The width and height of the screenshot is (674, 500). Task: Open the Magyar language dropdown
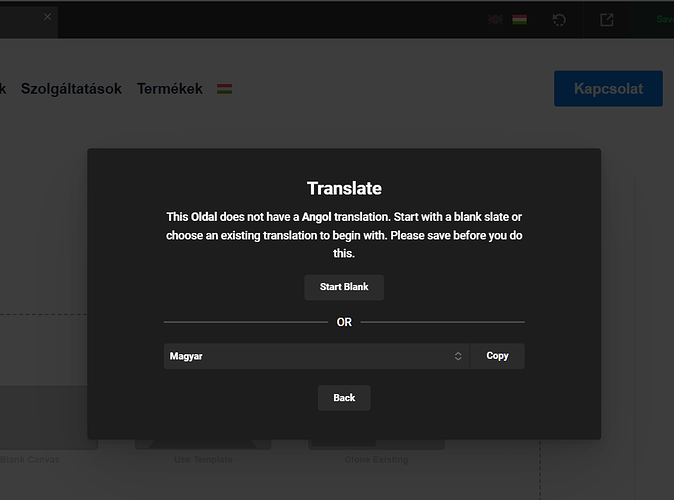tap(310, 356)
